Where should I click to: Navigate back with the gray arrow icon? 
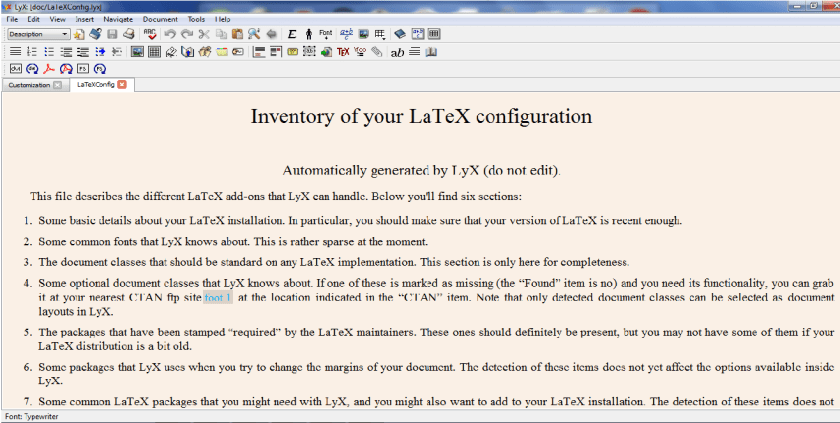pyautogui.click(x=272, y=34)
